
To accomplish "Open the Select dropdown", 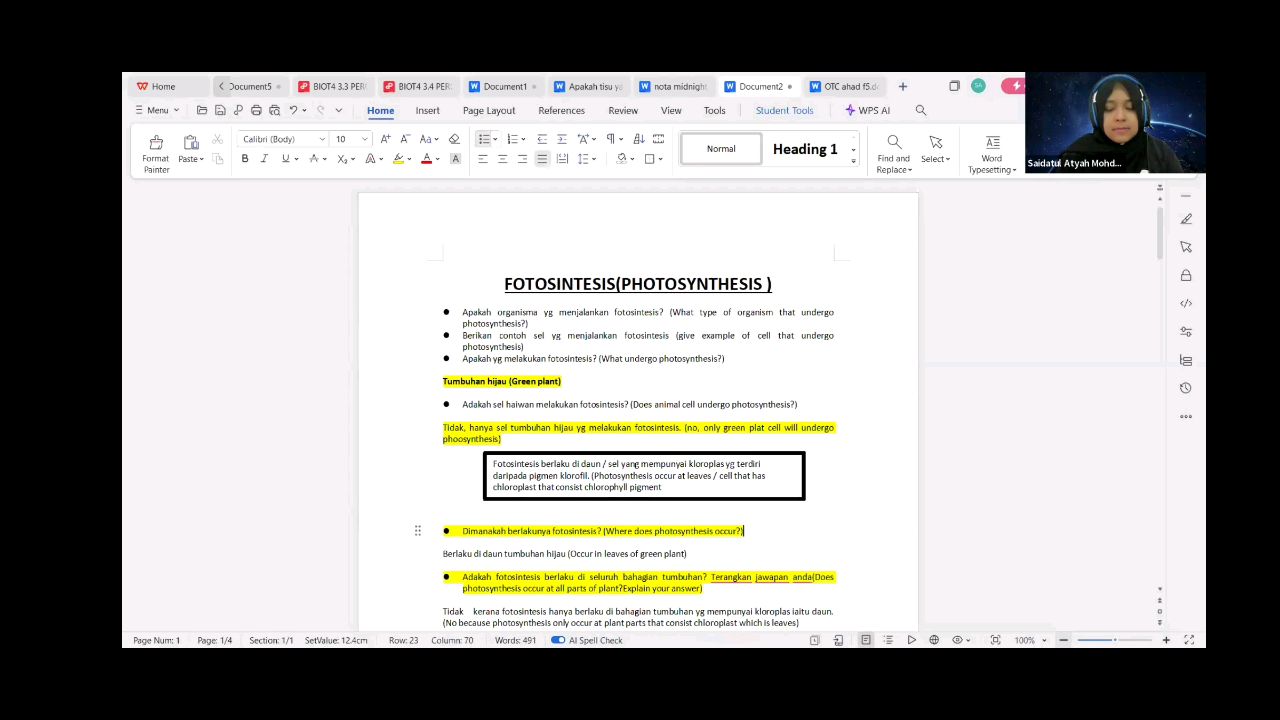I will pos(935,159).
